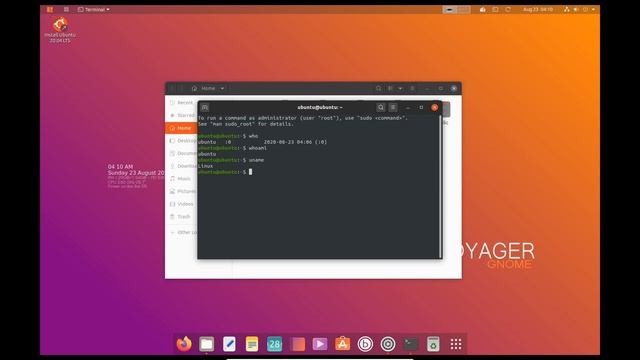Open the concentric-circle dock app icon
640x360 pixels.
(x=388, y=344)
